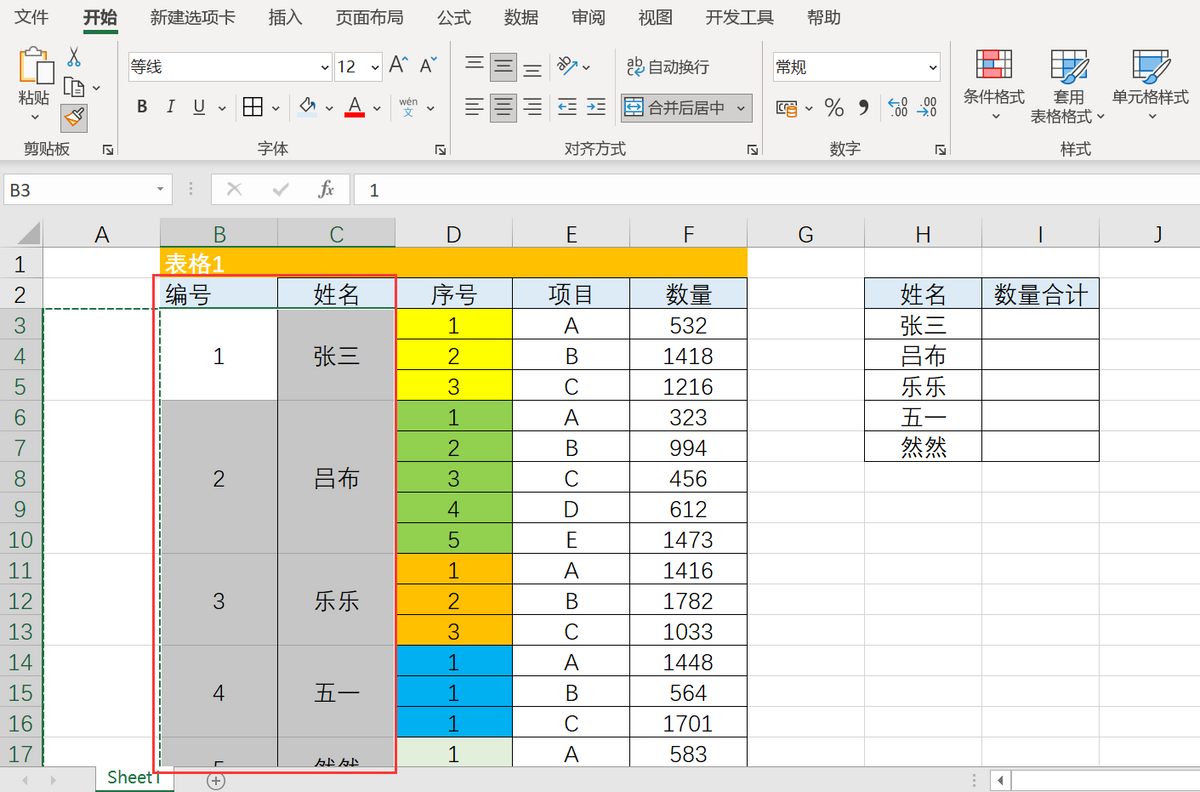
Task: Increase indent icon
Action: (596, 107)
